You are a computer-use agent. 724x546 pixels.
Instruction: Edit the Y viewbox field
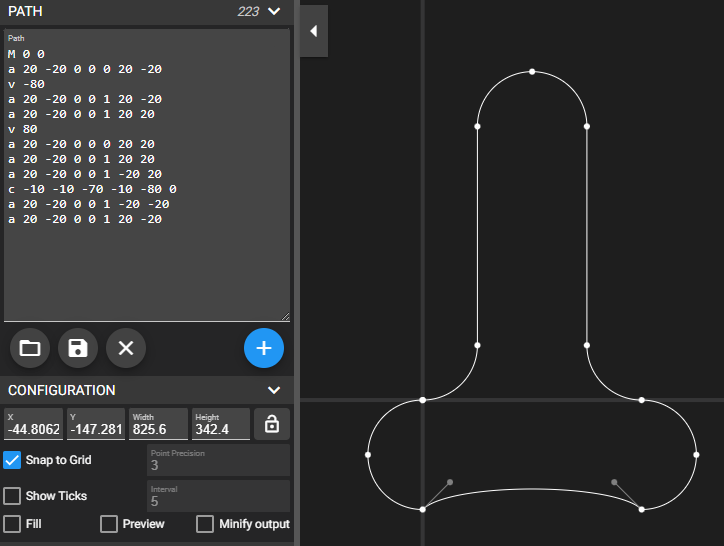(x=96, y=424)
